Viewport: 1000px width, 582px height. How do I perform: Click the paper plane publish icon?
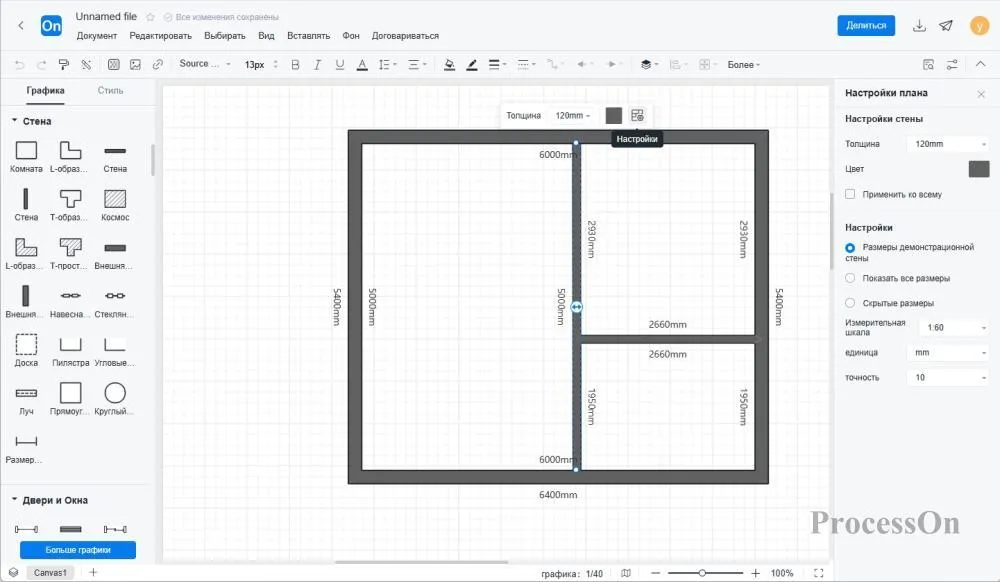(946, 25)
